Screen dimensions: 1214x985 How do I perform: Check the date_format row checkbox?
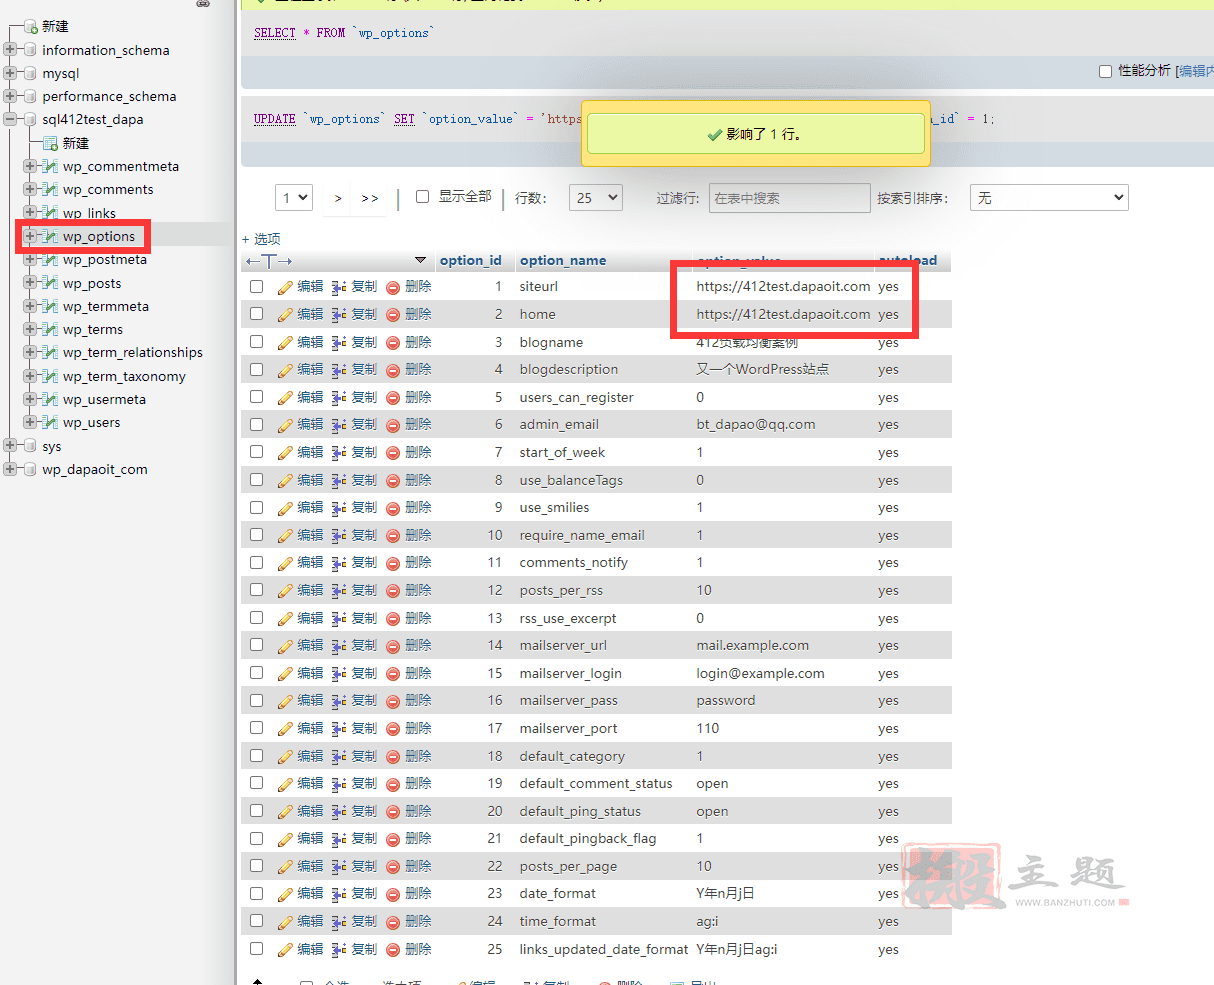257,894
